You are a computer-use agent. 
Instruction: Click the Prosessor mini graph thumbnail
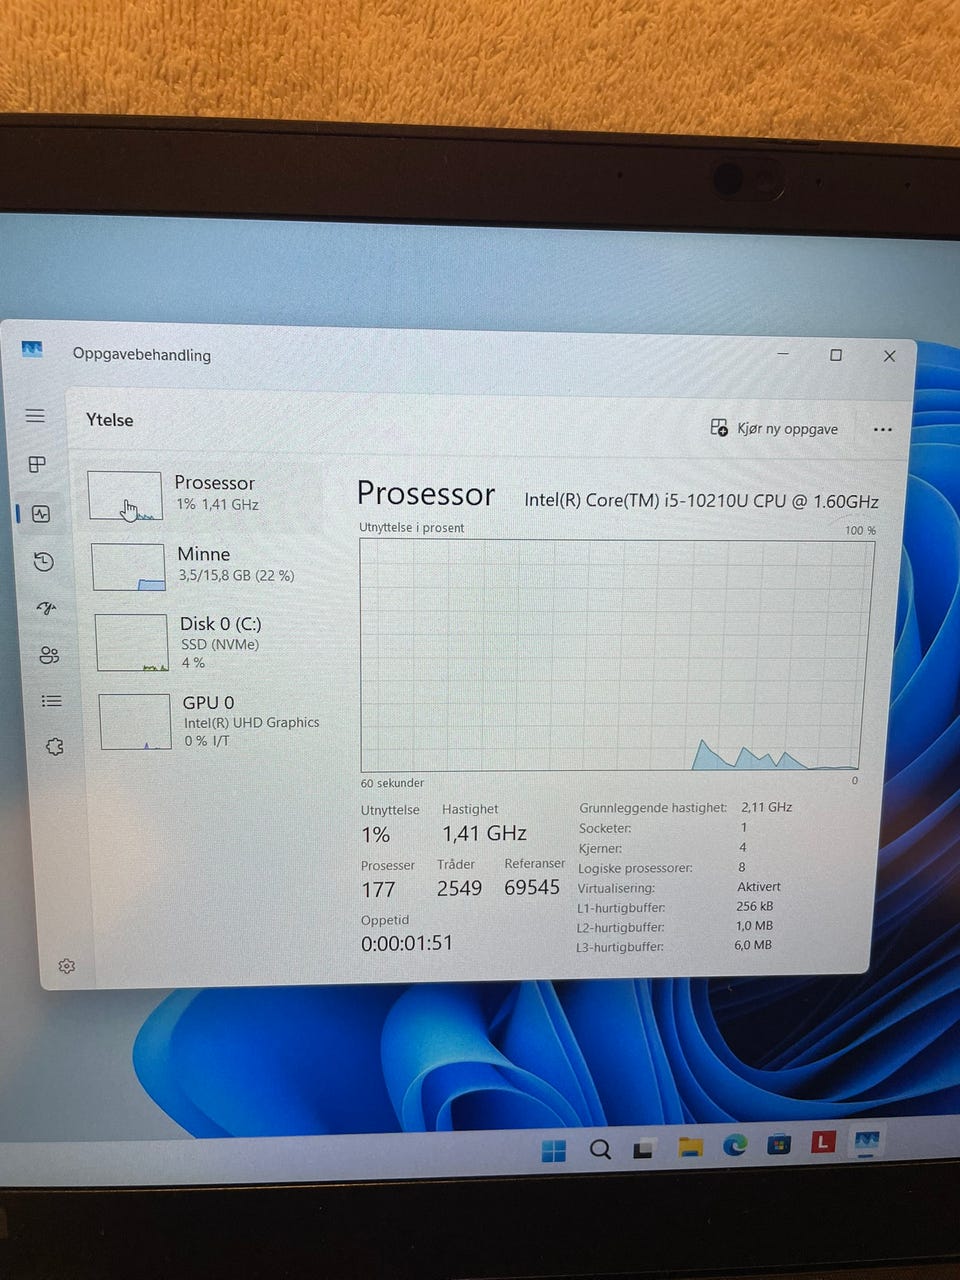(125, 496)
